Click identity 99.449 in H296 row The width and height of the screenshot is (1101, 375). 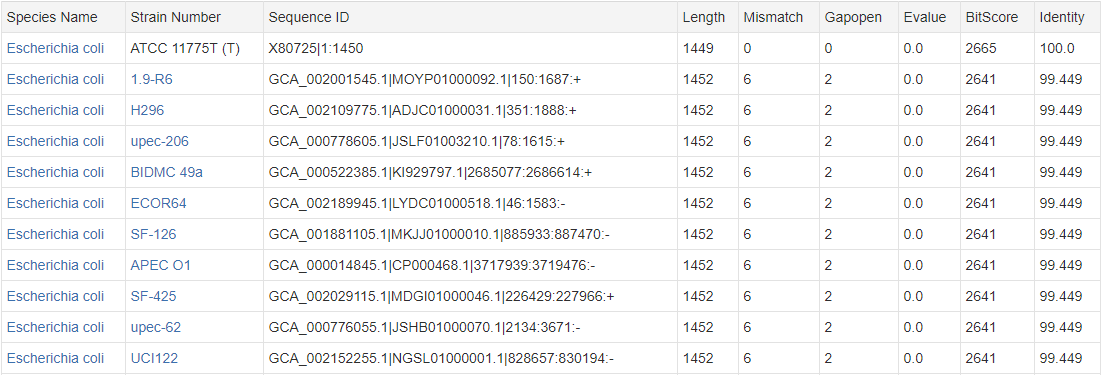1061,110
